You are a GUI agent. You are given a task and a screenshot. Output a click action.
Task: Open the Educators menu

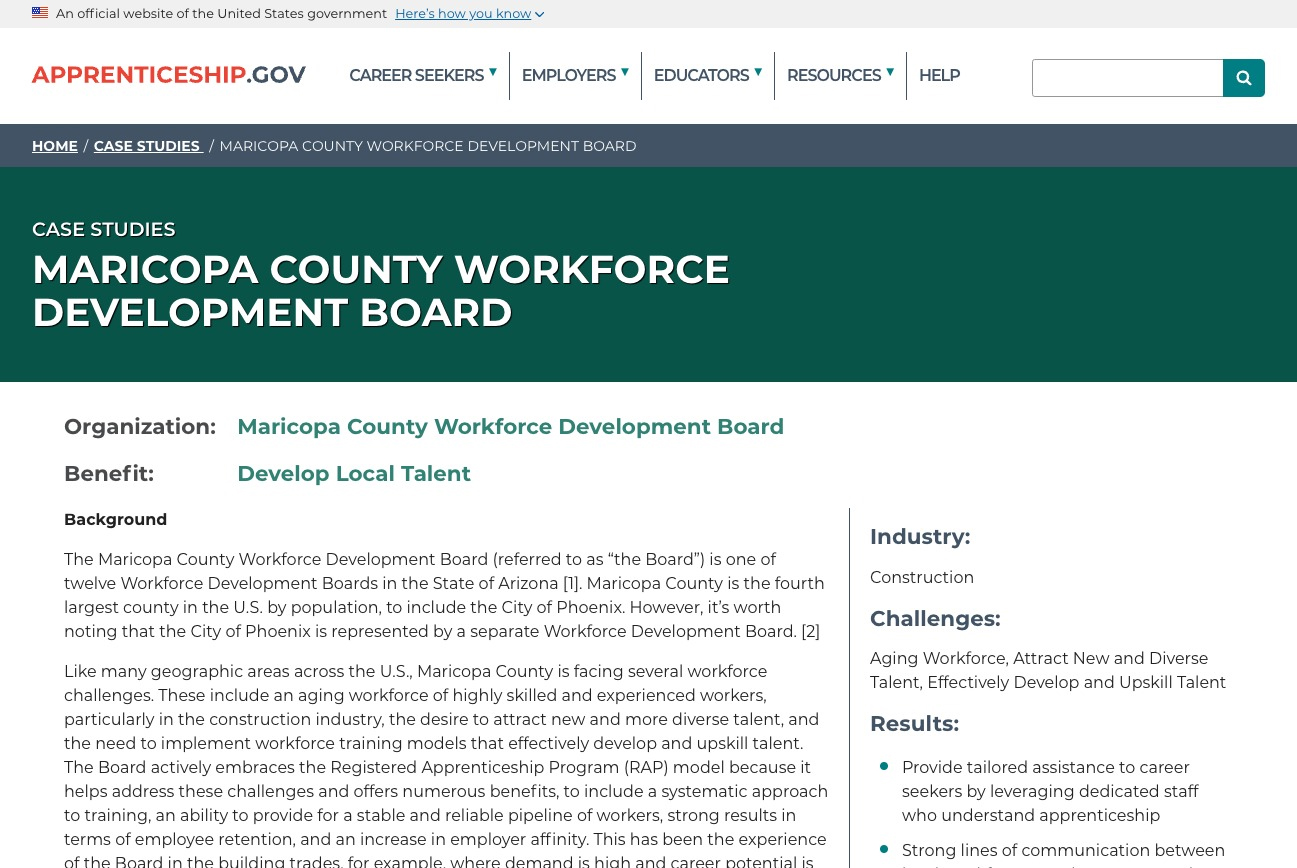[x=701, y=76]
